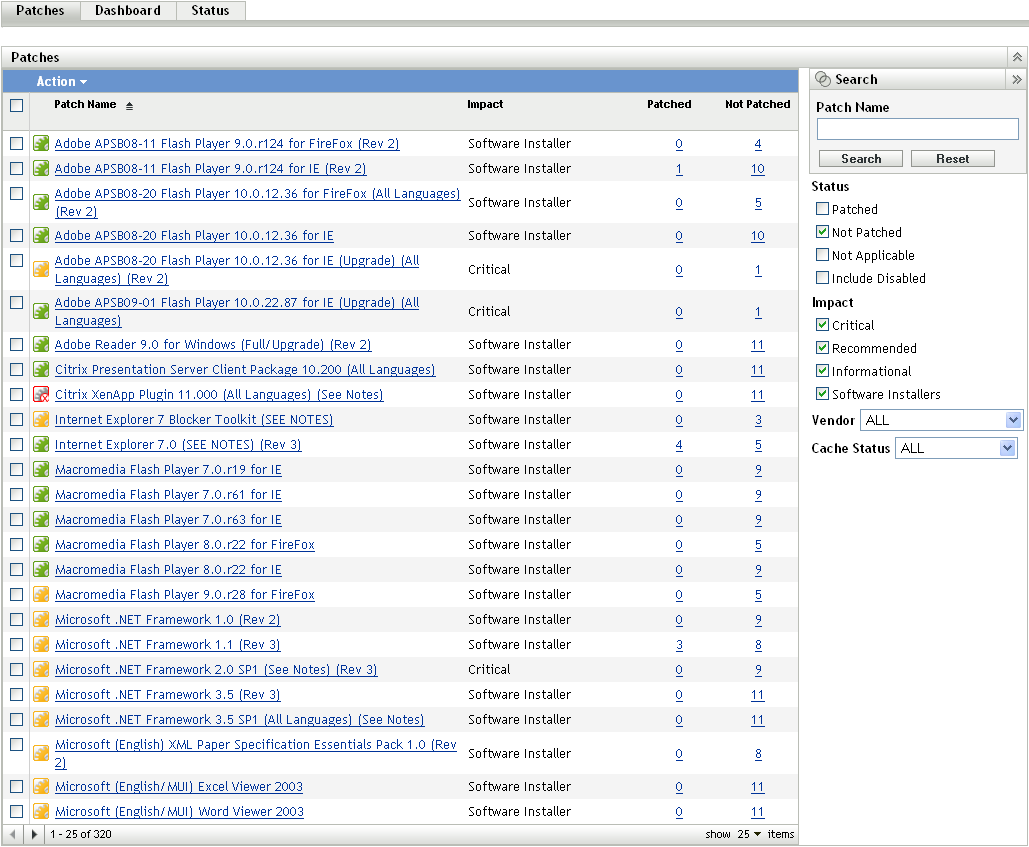Collapse the Patches panel
The width and height of the screenshot is (1029, 847).
(1017, 57)
